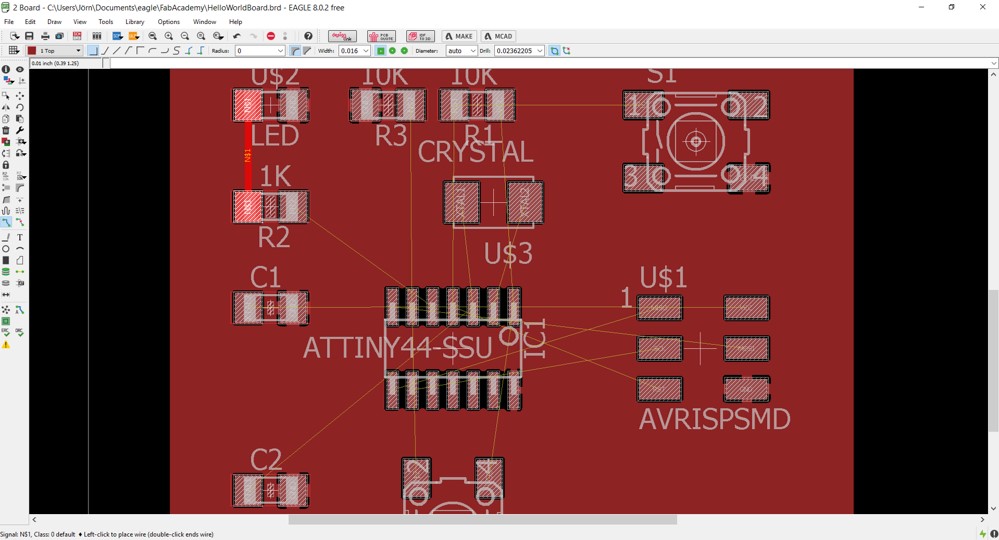Open the Options menu
This screenshot has height=540, width=999.
pyautogui.click(x=168, y=22)
